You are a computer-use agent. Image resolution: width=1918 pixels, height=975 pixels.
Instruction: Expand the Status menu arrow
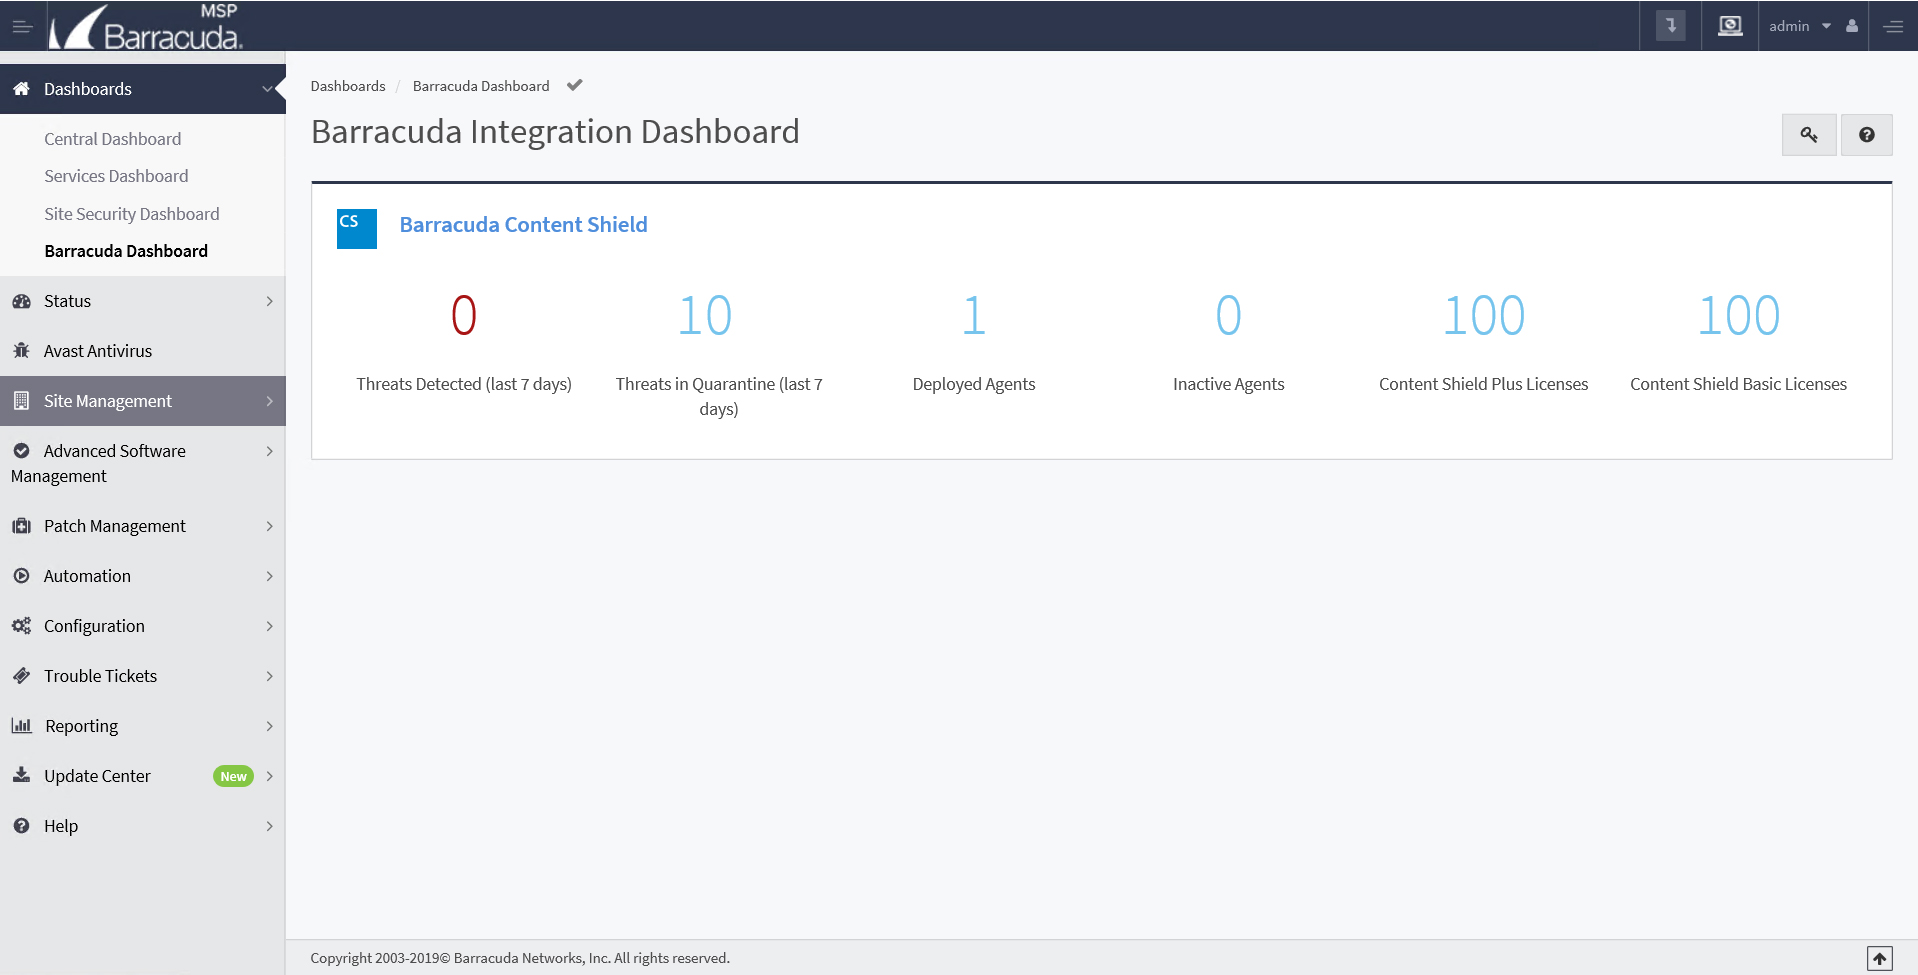click(270, 301)
